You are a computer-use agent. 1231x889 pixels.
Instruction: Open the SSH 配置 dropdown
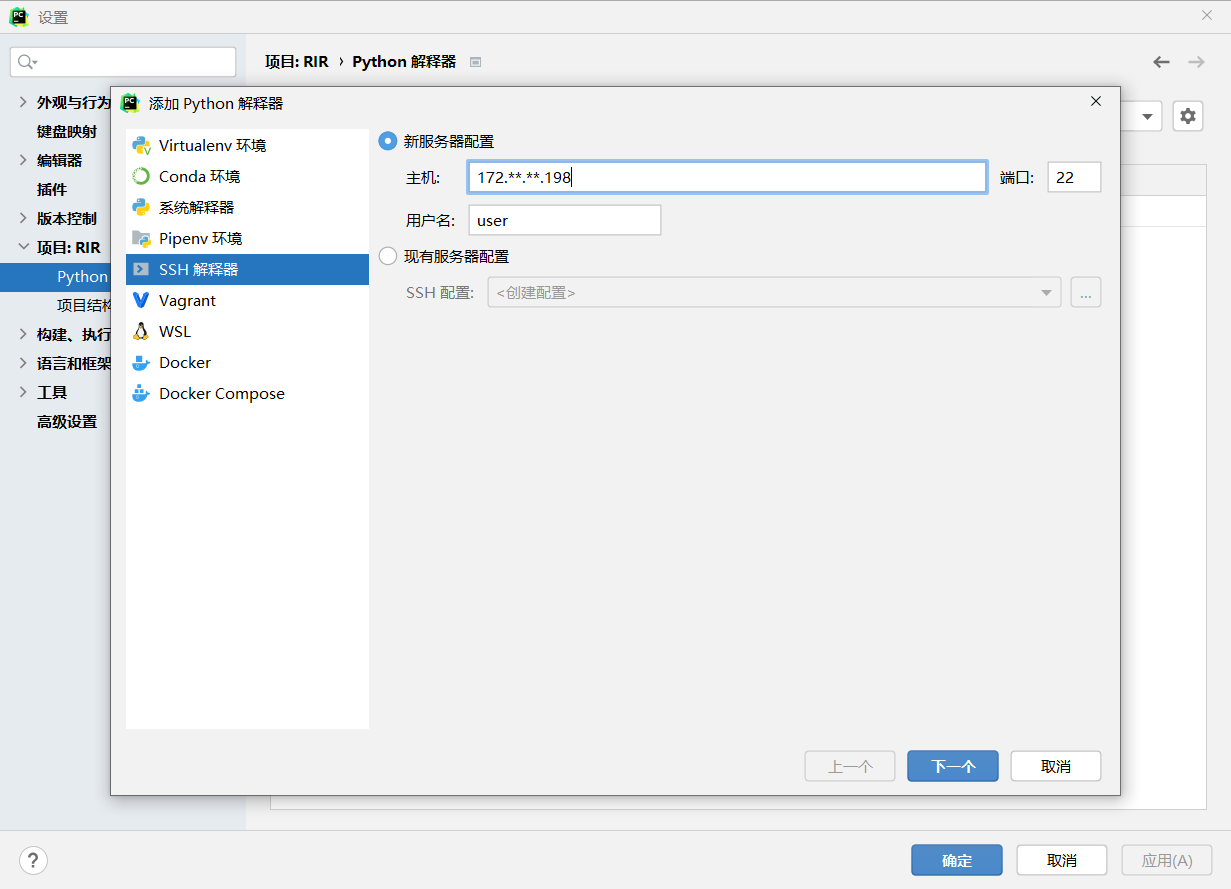click(x=774, y=293)
